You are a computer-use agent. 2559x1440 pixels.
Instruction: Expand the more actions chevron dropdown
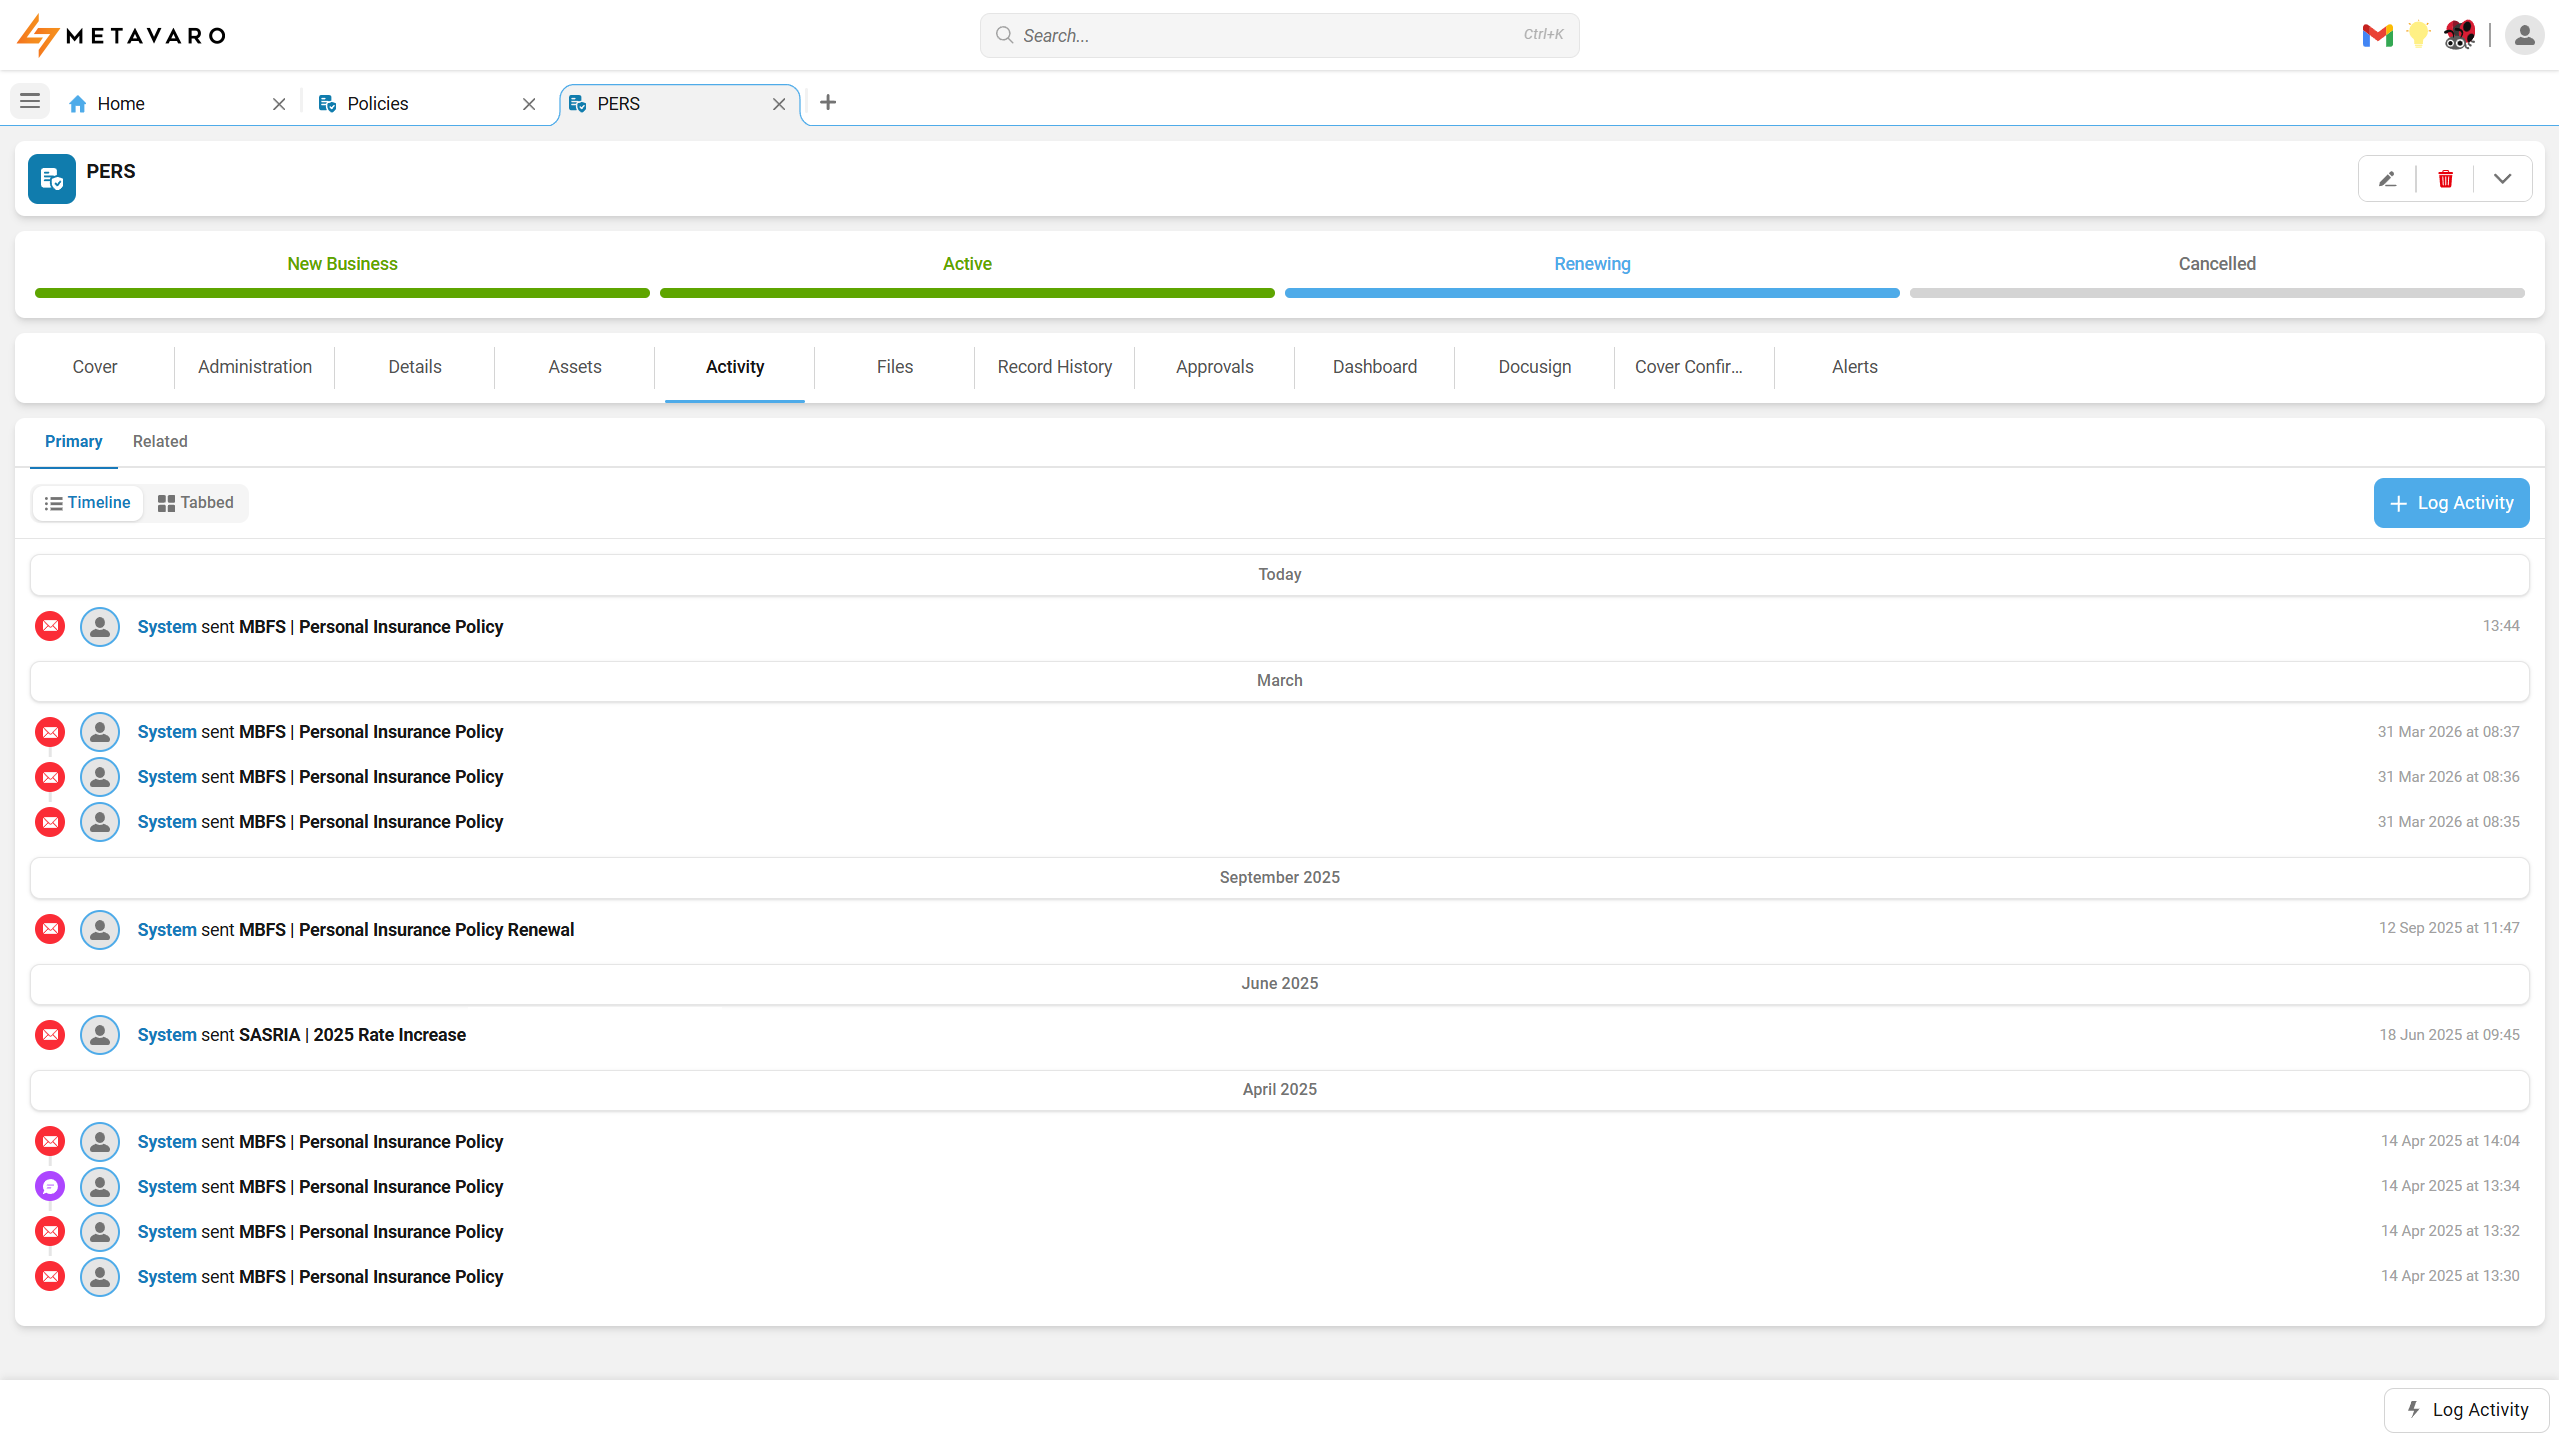point(2502,179)
